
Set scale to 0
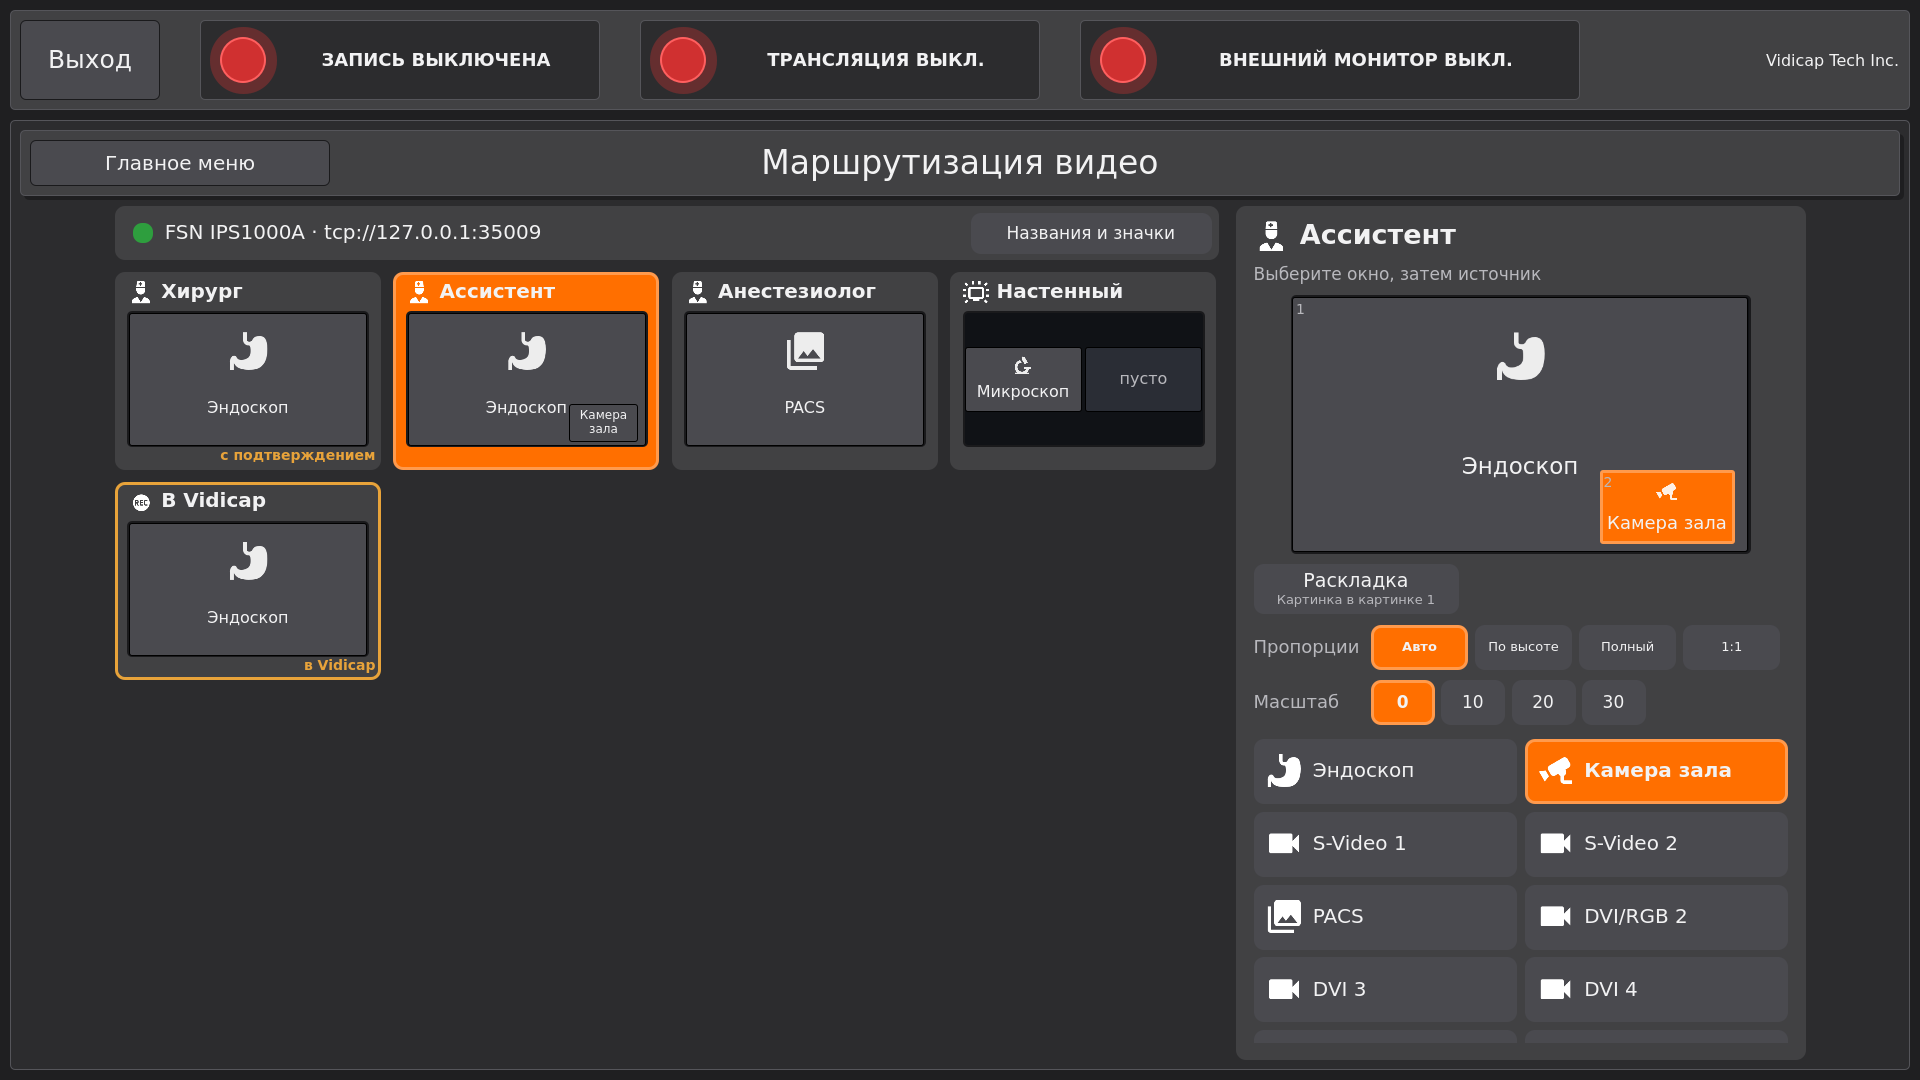(x=1402, y=703)
